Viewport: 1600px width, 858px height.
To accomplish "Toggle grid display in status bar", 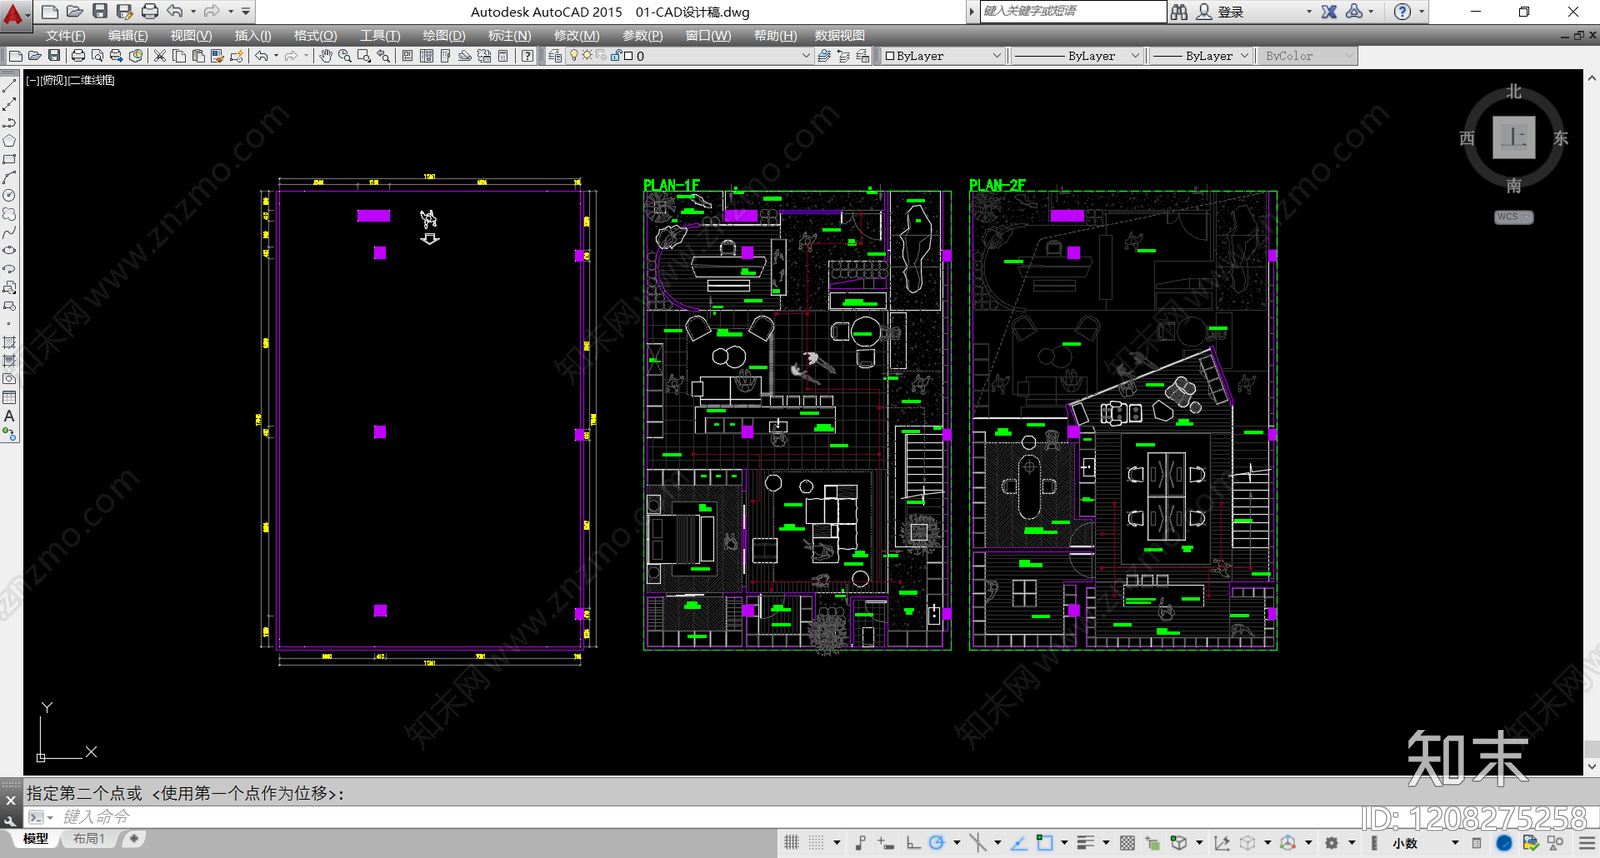I will [791, 843].
